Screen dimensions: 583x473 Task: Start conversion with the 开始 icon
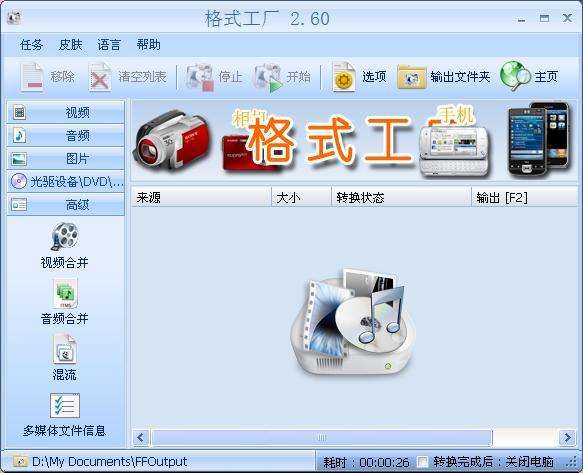pyautogui.click(x=268, y=78)
